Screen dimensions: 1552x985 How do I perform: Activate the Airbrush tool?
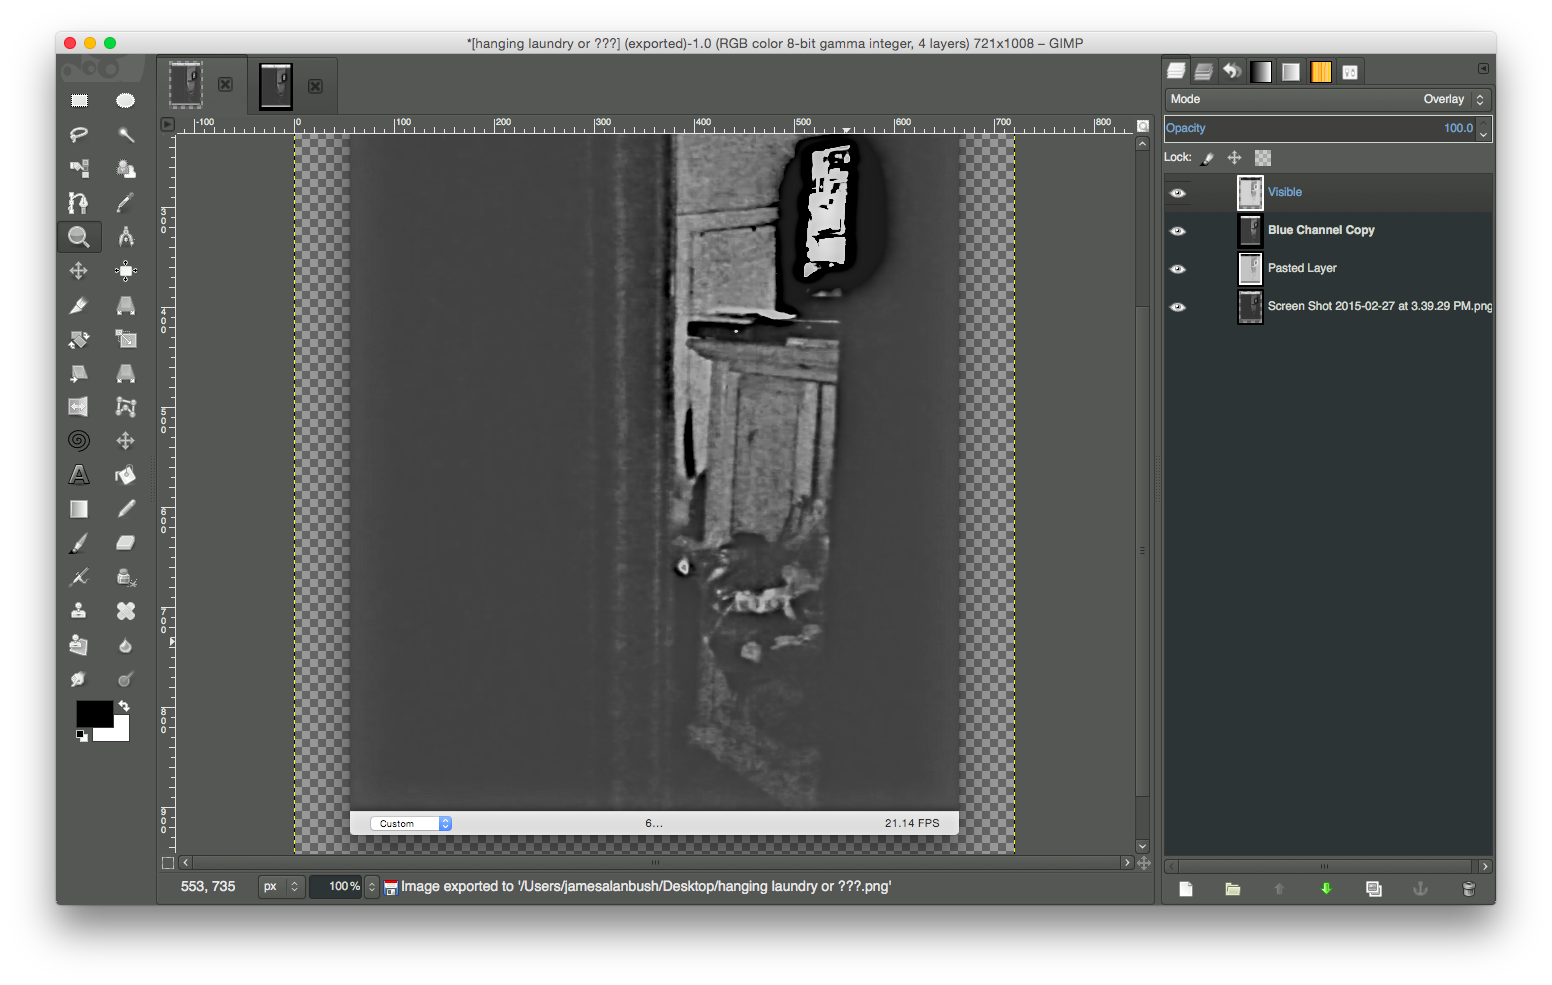coord(79,577)
